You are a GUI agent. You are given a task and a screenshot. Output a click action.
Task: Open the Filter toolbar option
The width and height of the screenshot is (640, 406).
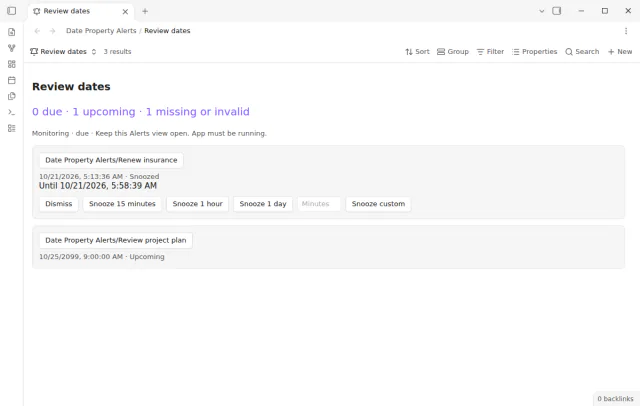coord(490,52)
